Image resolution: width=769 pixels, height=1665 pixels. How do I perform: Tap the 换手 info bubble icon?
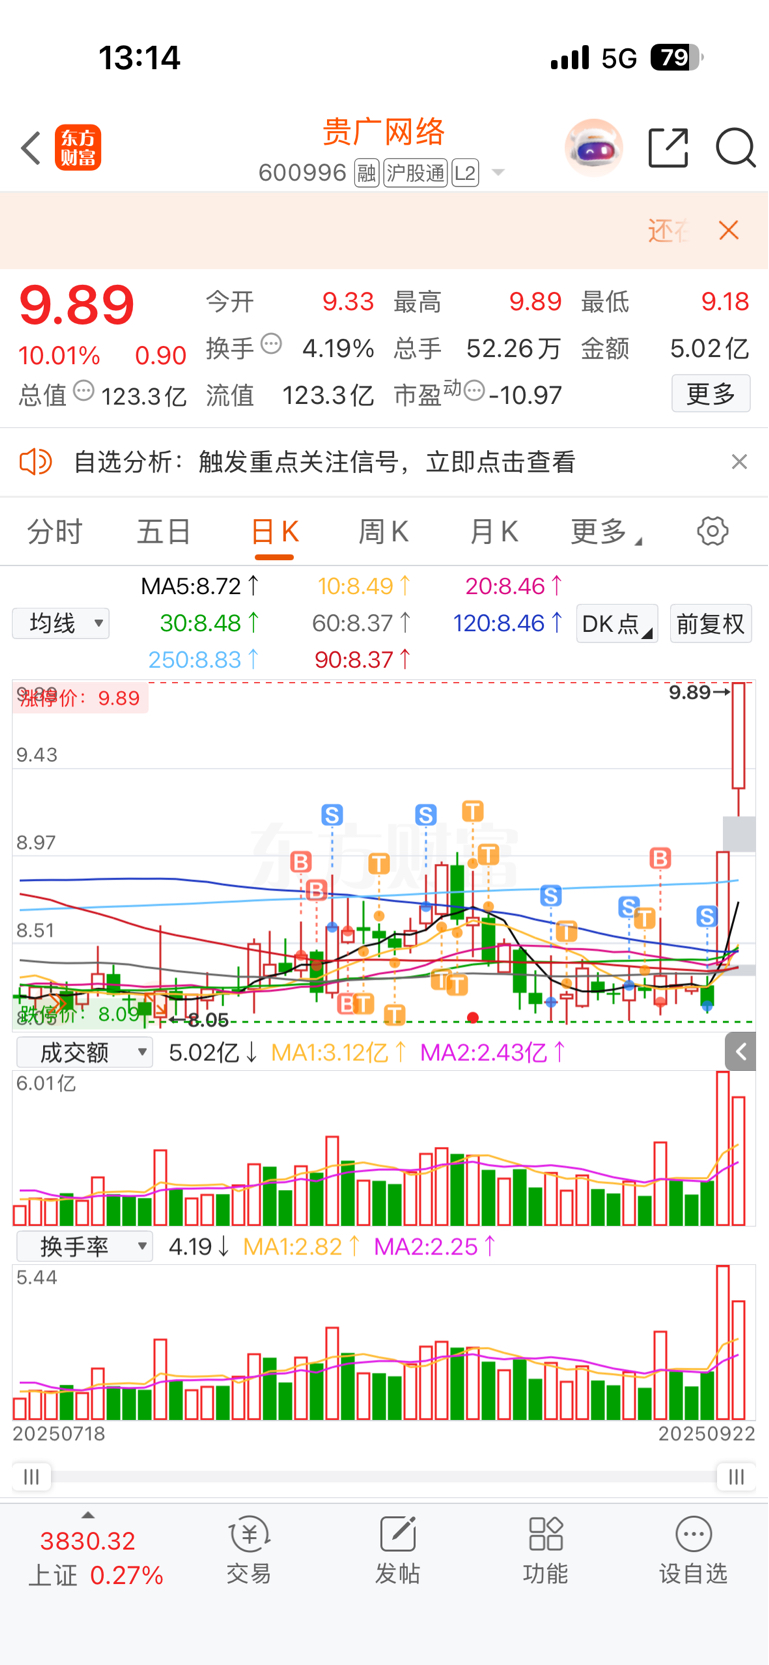[271, 345]
